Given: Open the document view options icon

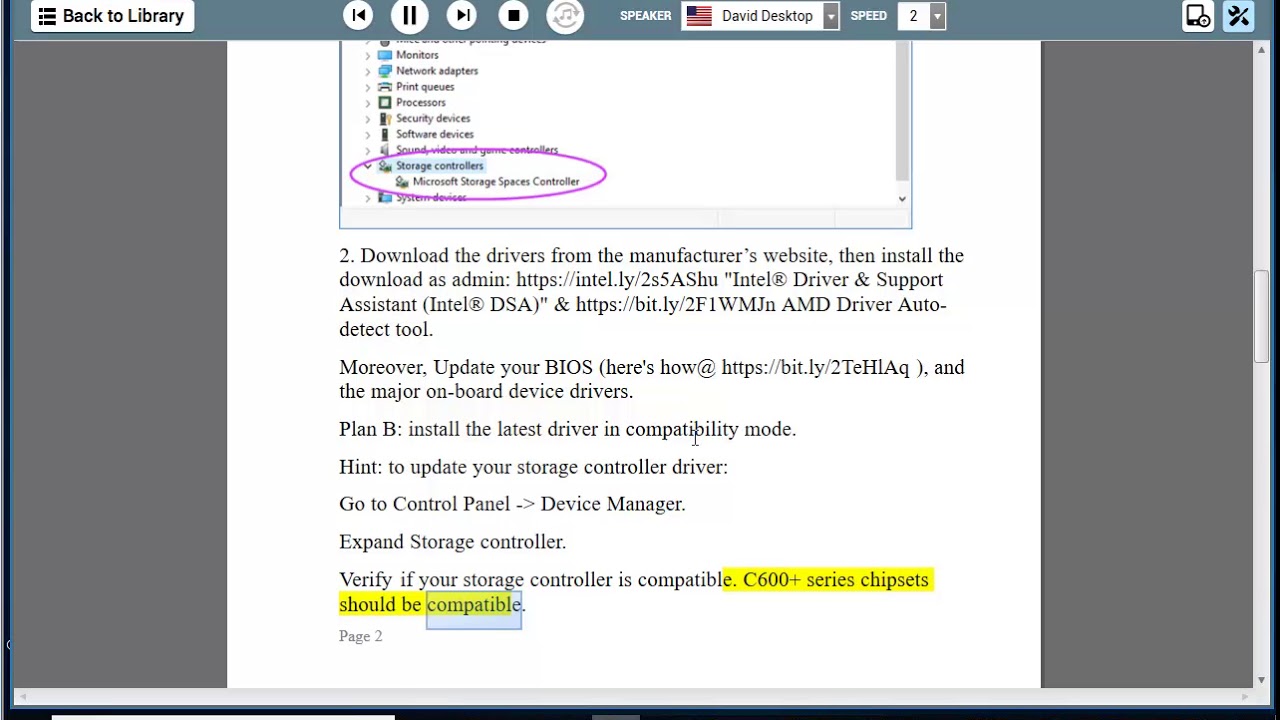Looking at the screenshot, I should [x=1198, y=16].
